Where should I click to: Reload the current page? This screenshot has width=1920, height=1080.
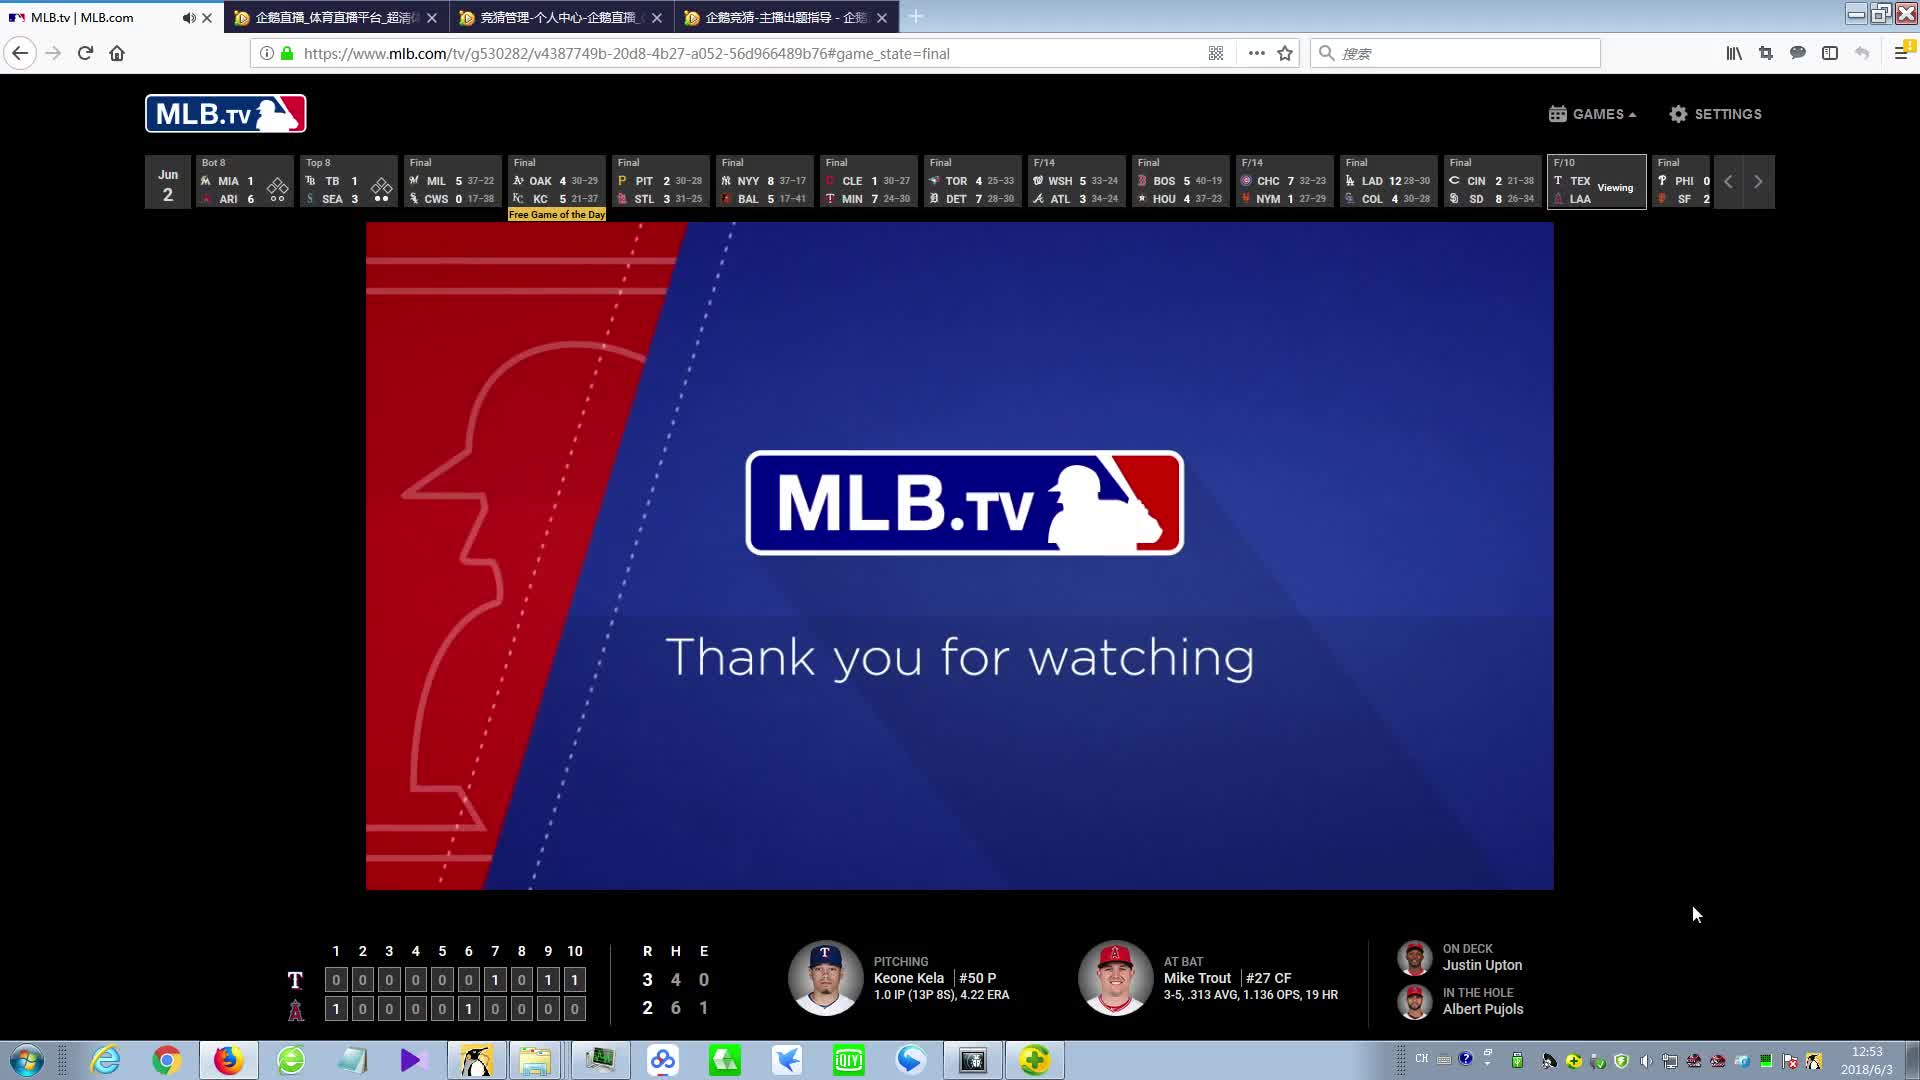click(x=85, y=53)
